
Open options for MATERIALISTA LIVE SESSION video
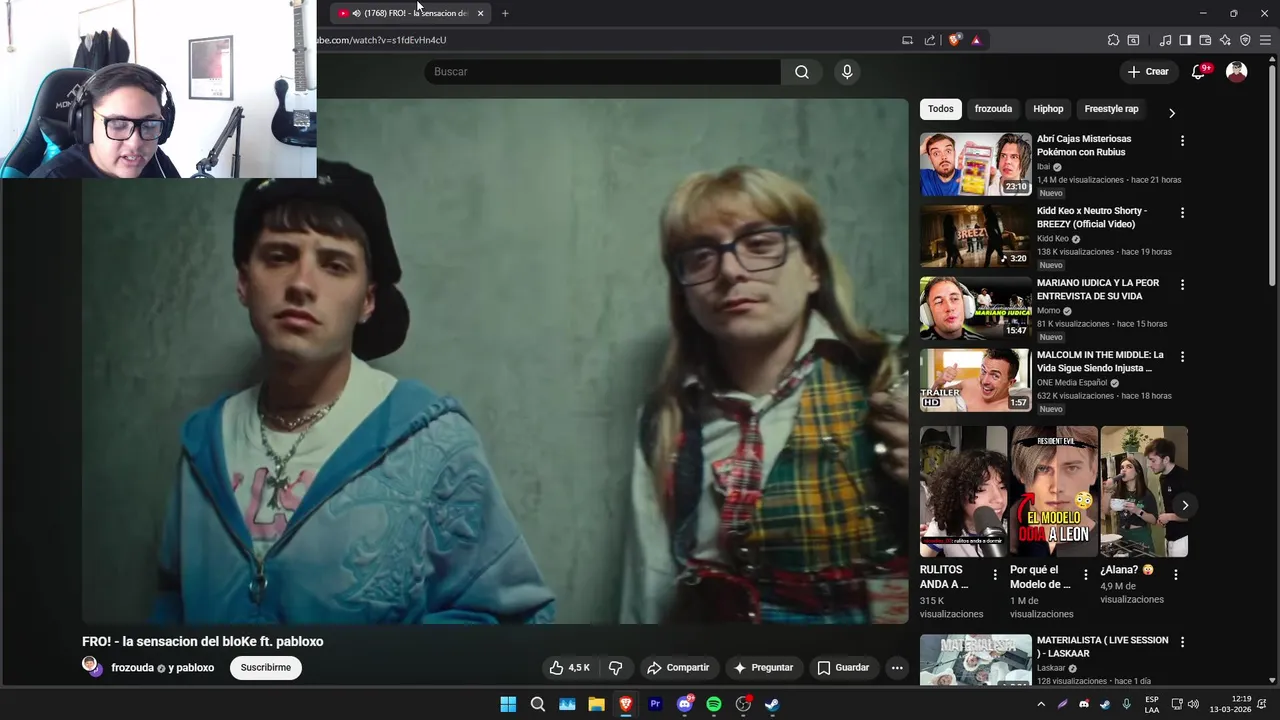click(x=1182, y=642)
